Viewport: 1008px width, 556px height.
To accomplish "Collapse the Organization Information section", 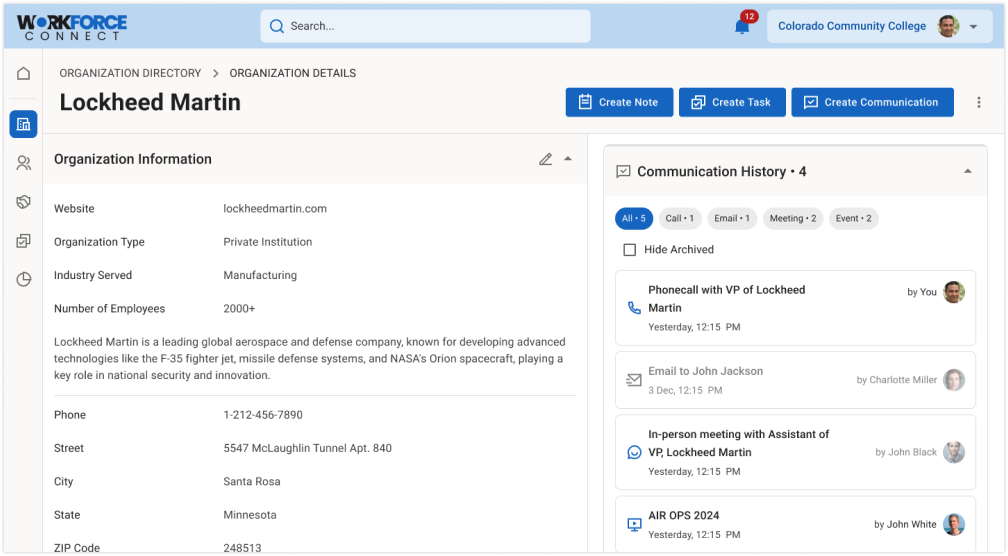I will [x=568, y=159].
